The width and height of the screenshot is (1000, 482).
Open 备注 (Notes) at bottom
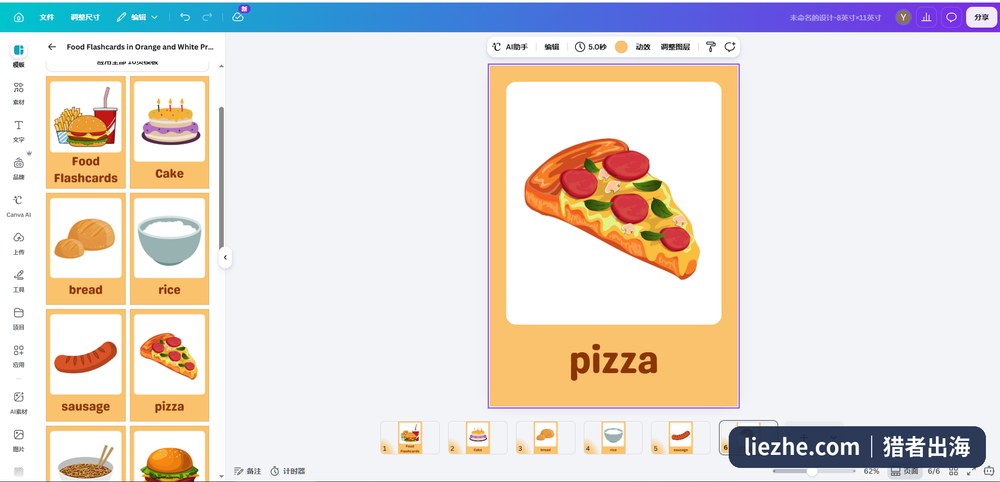click(247, 471)
